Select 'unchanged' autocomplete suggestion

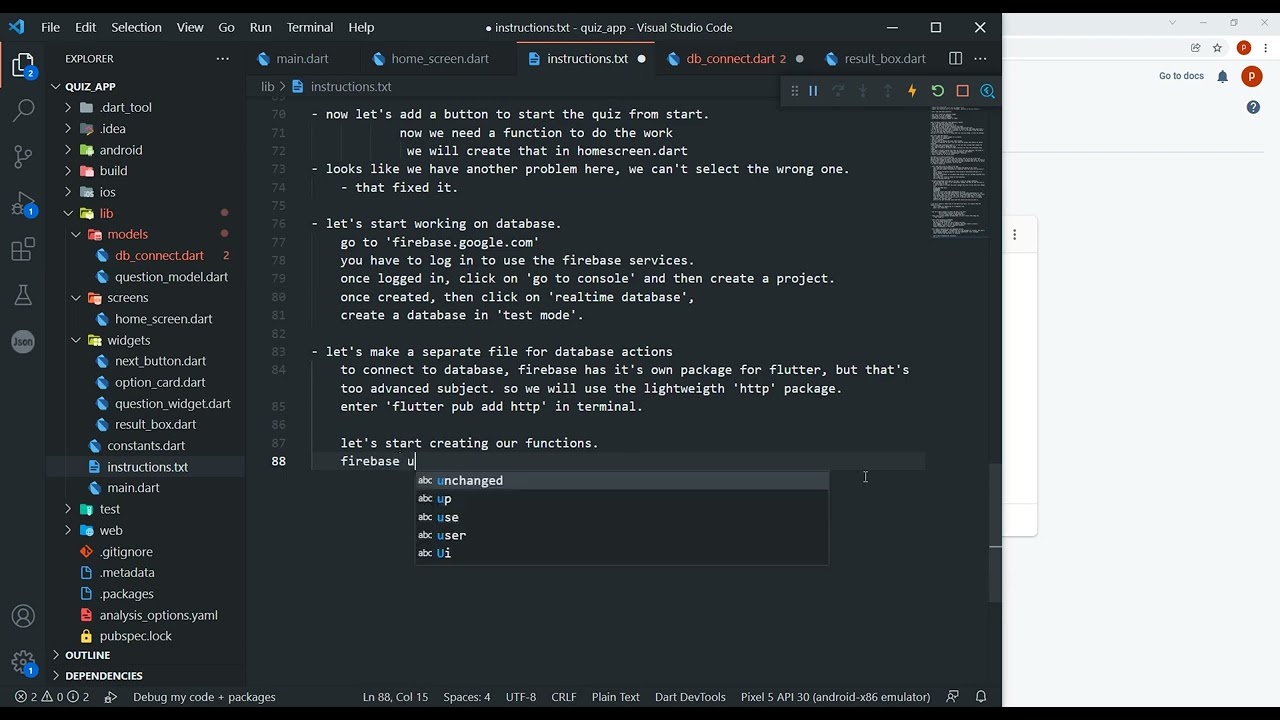click(x=622, y=481)
